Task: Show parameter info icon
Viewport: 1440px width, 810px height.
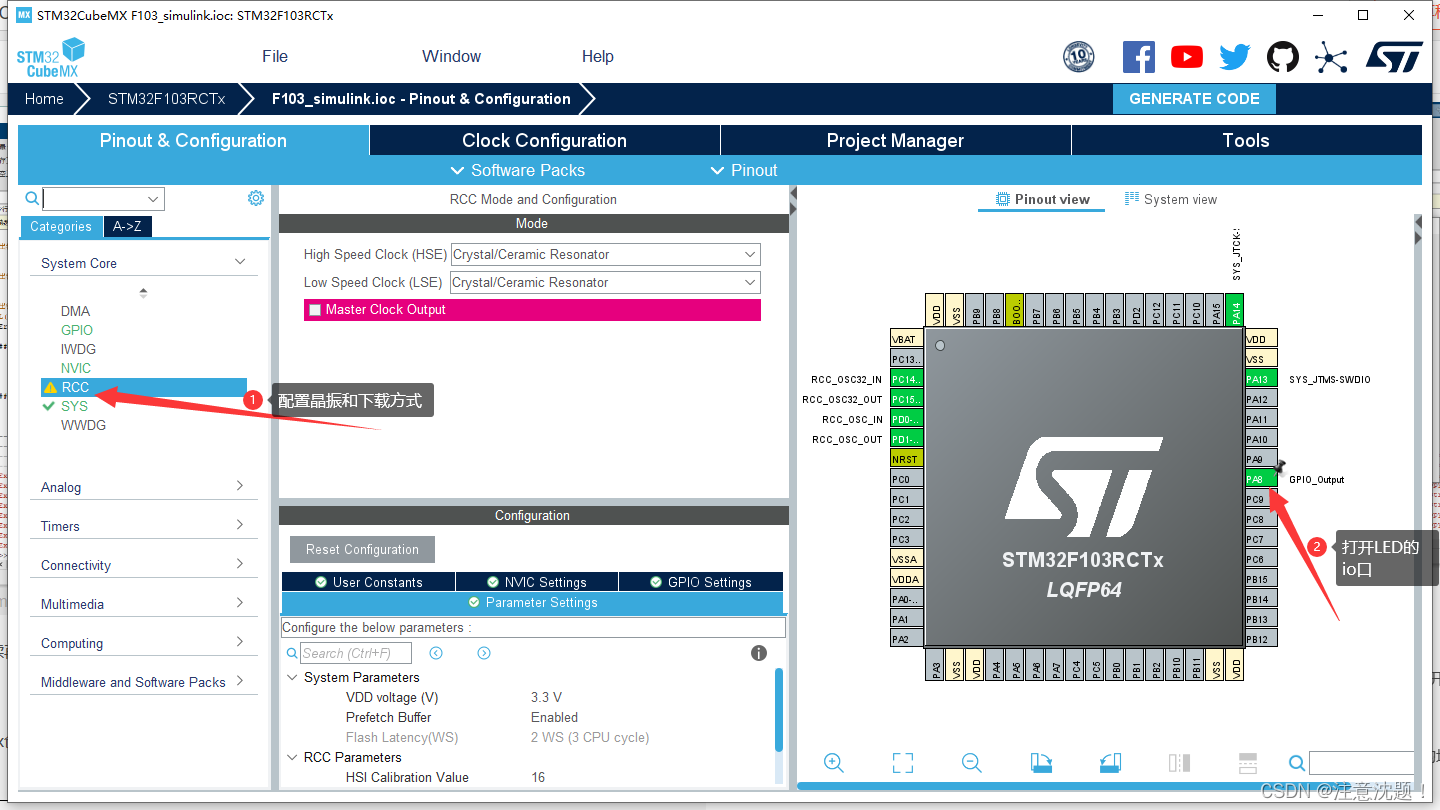Action: click(759, 653)
